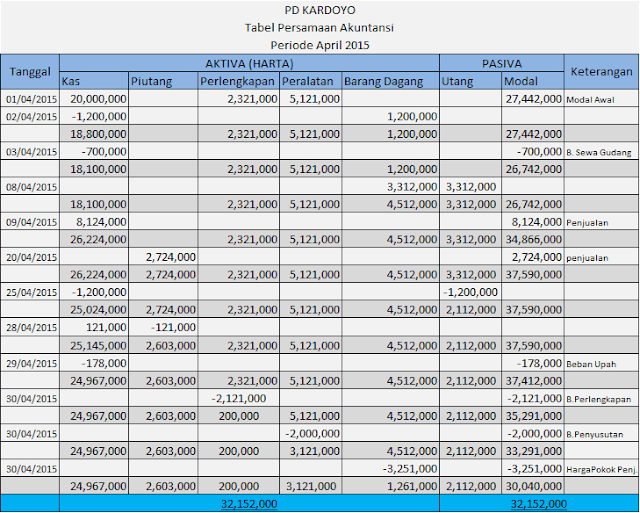
Task: Select the Keterangan column header
Action: 601,72
